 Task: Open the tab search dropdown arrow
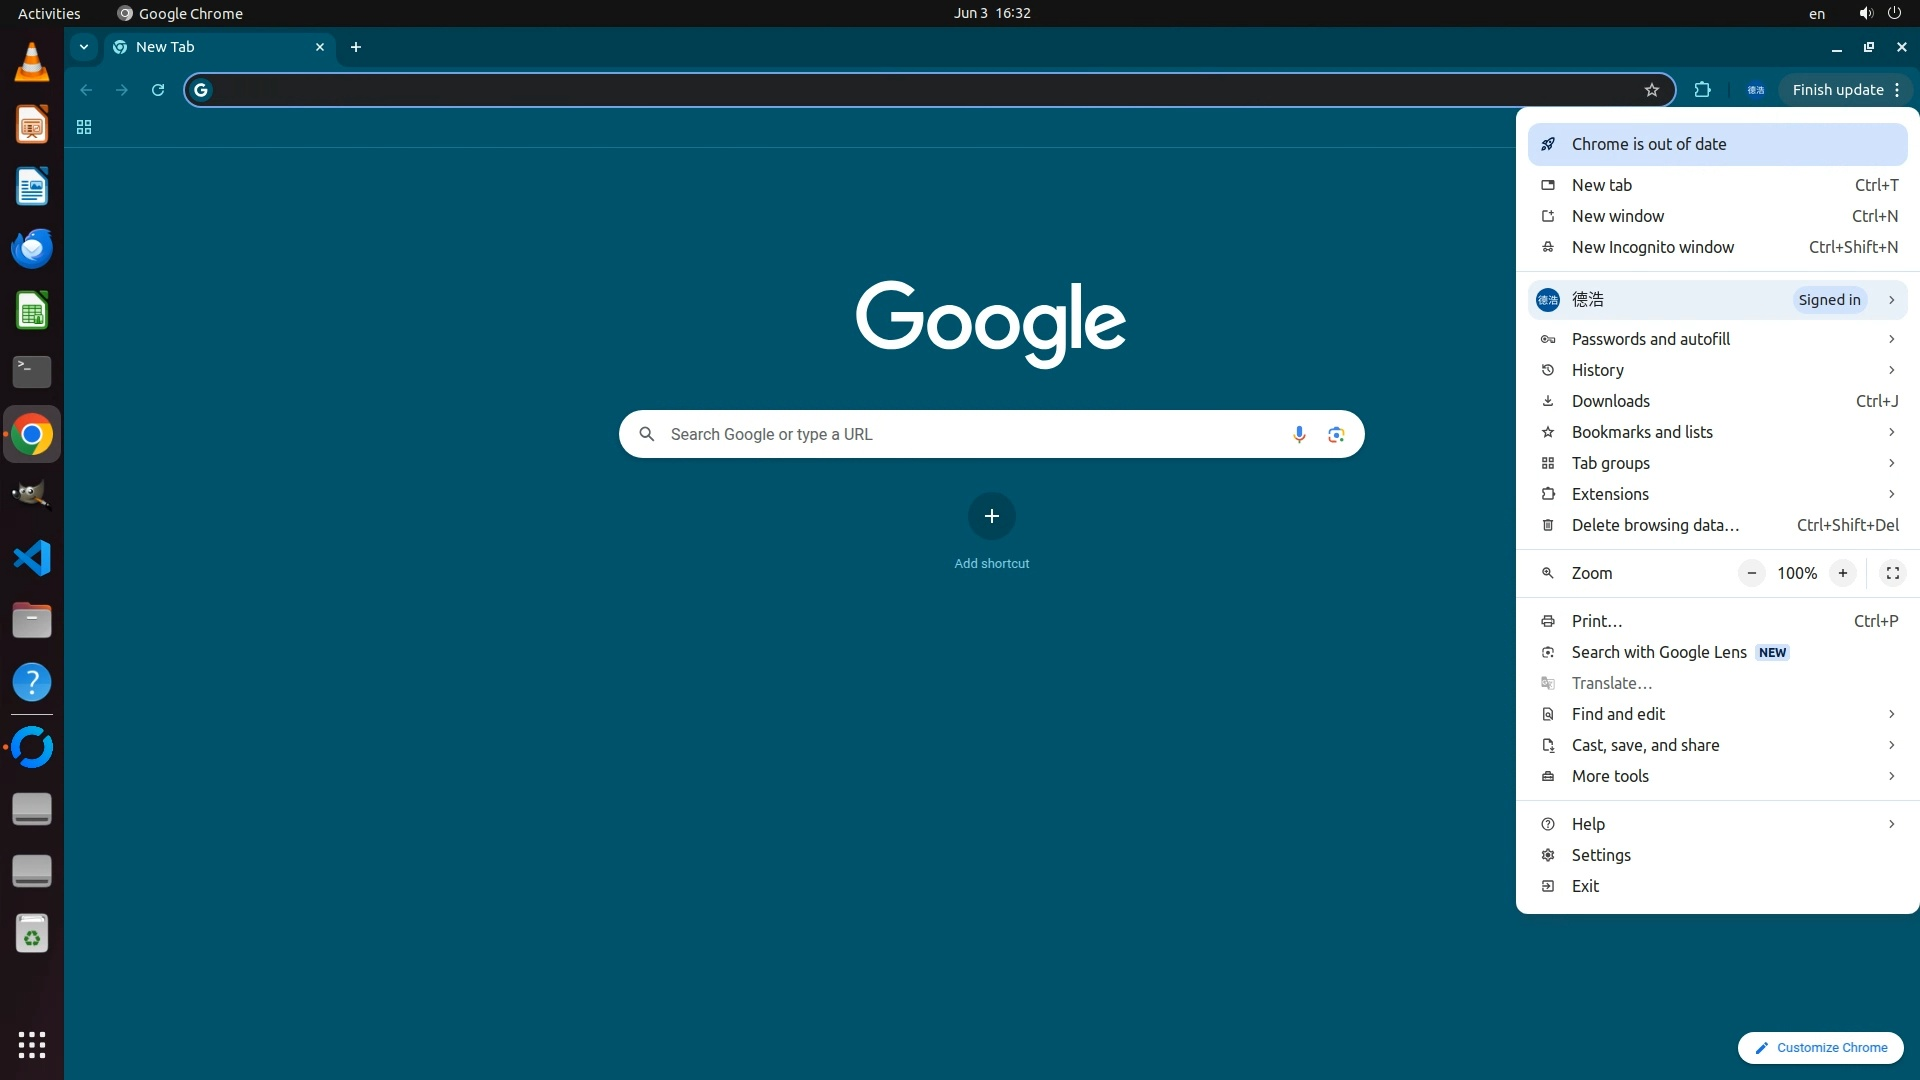pos(84,47)
